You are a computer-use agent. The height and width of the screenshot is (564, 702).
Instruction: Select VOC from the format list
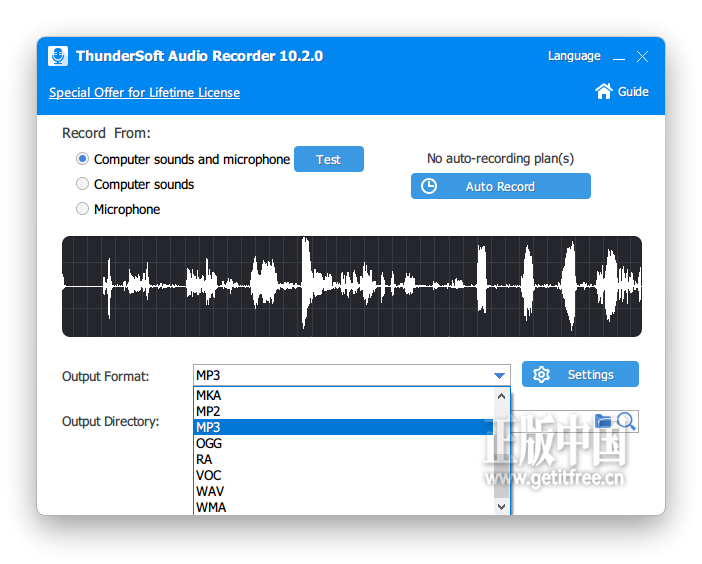click(x=343, y=475)
